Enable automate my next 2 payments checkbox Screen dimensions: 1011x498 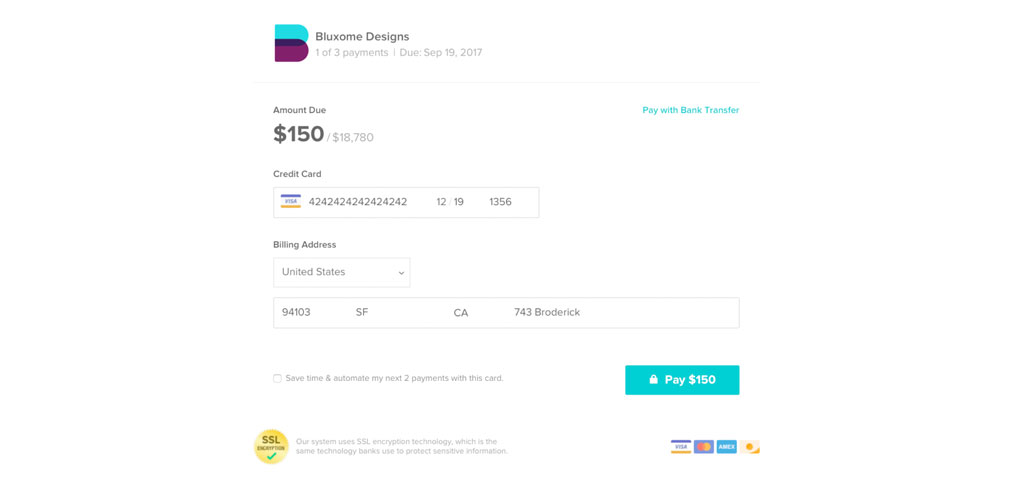pyautogui.click(x=277, y=379)
